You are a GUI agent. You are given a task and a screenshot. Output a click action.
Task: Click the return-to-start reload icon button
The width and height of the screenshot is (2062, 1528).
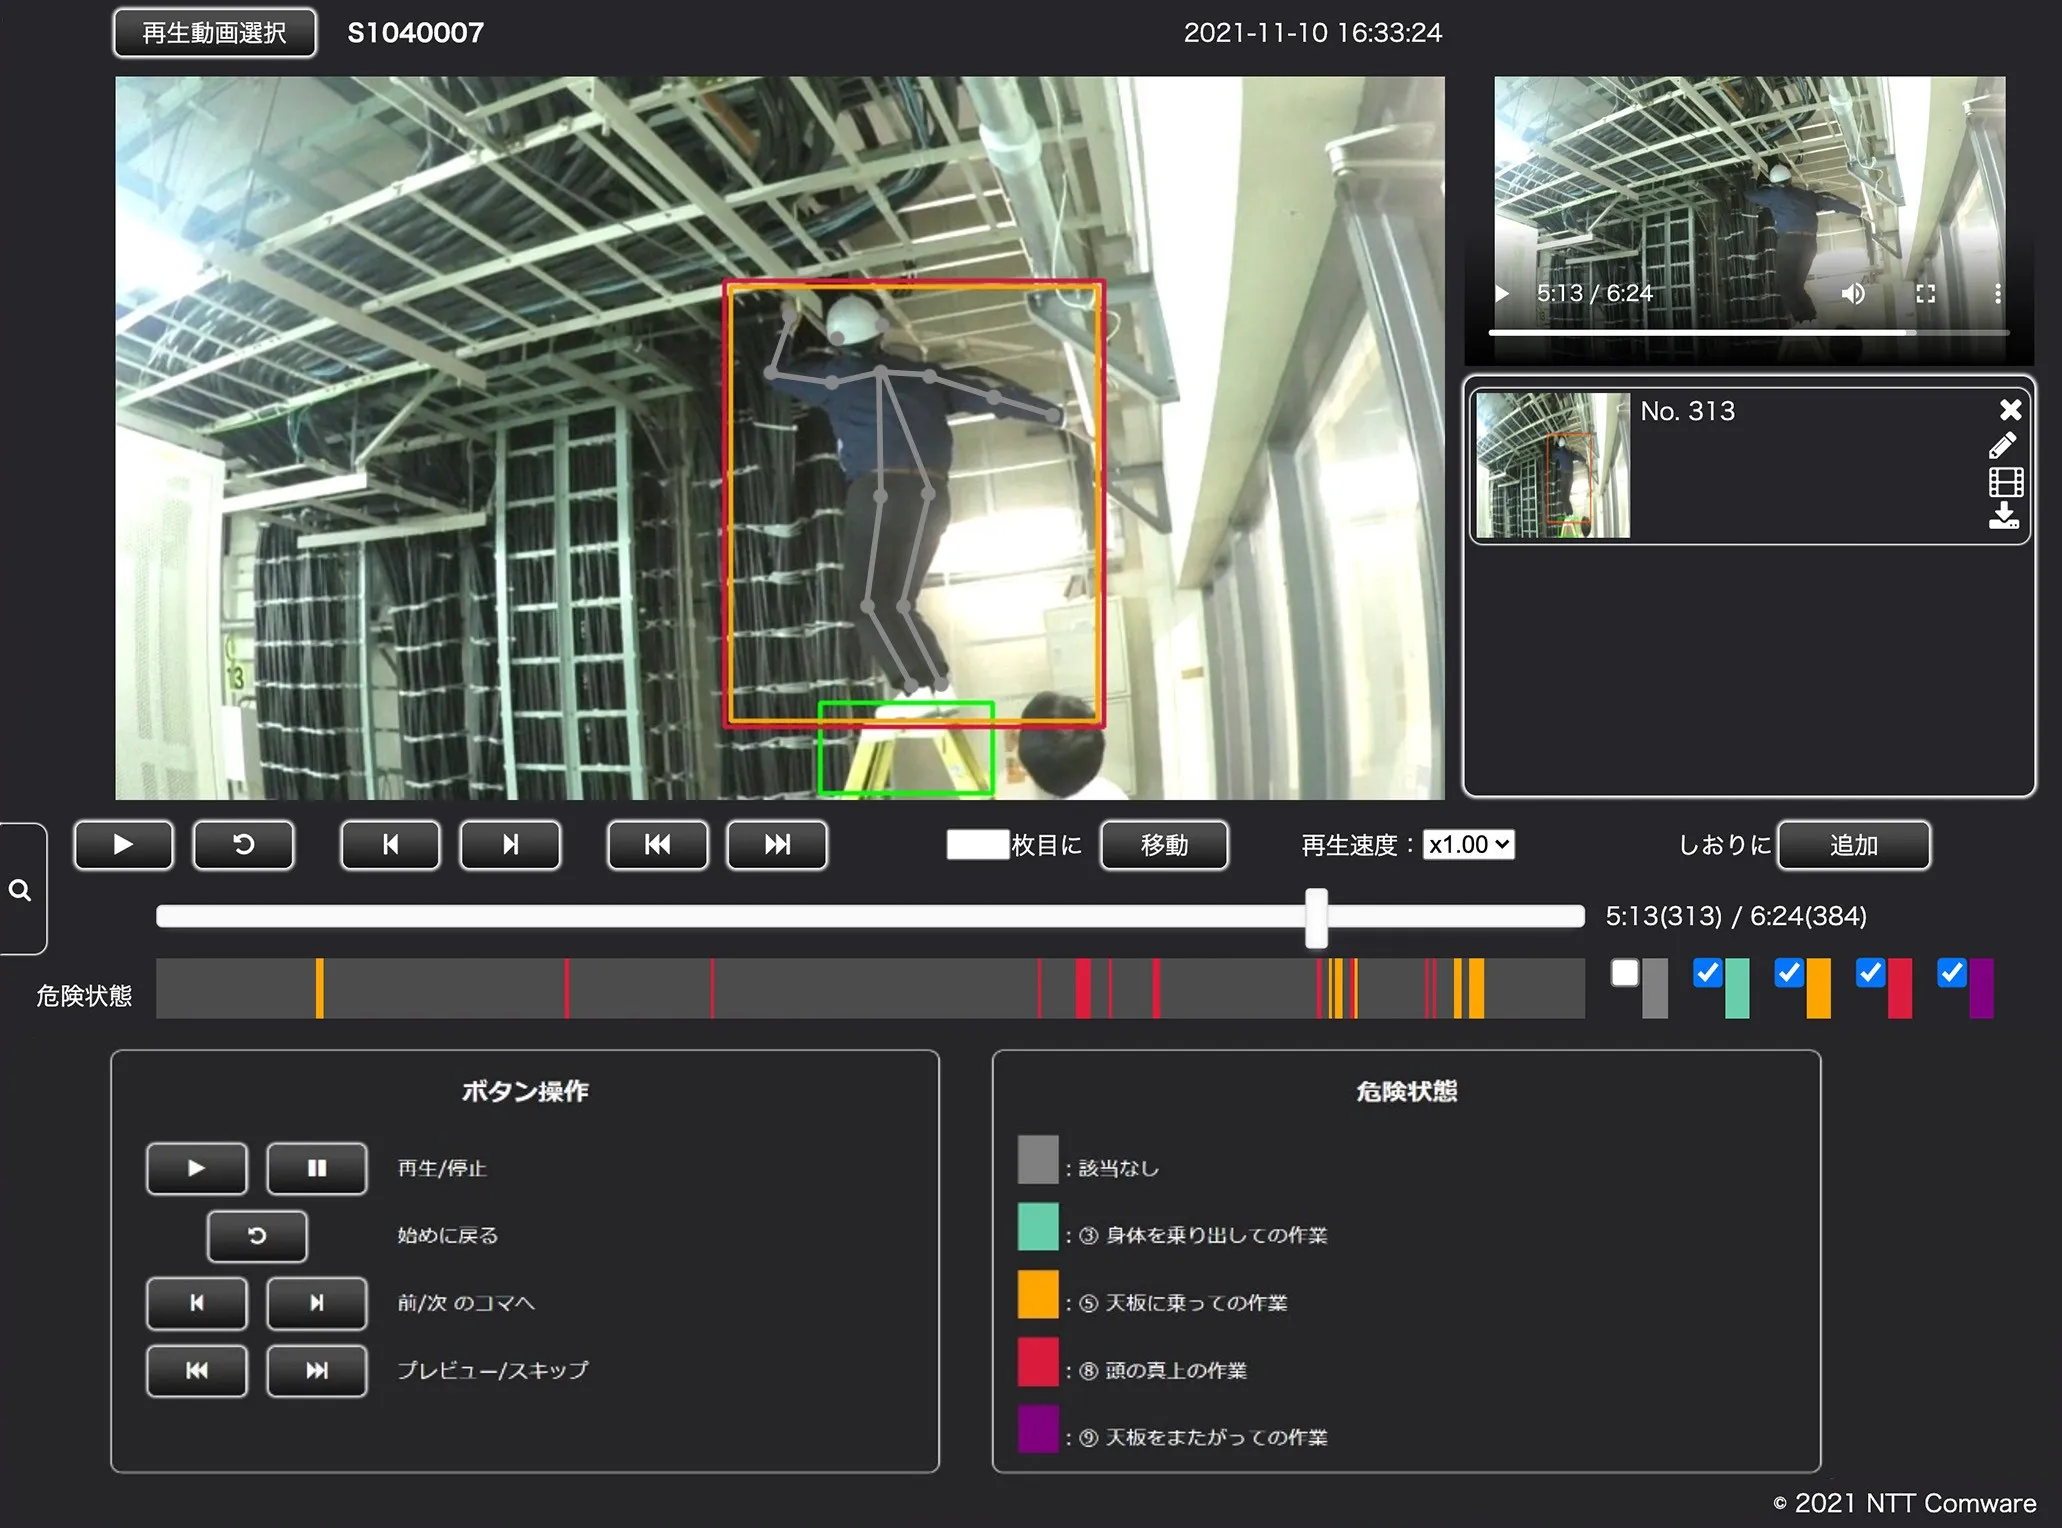point(243,845)
